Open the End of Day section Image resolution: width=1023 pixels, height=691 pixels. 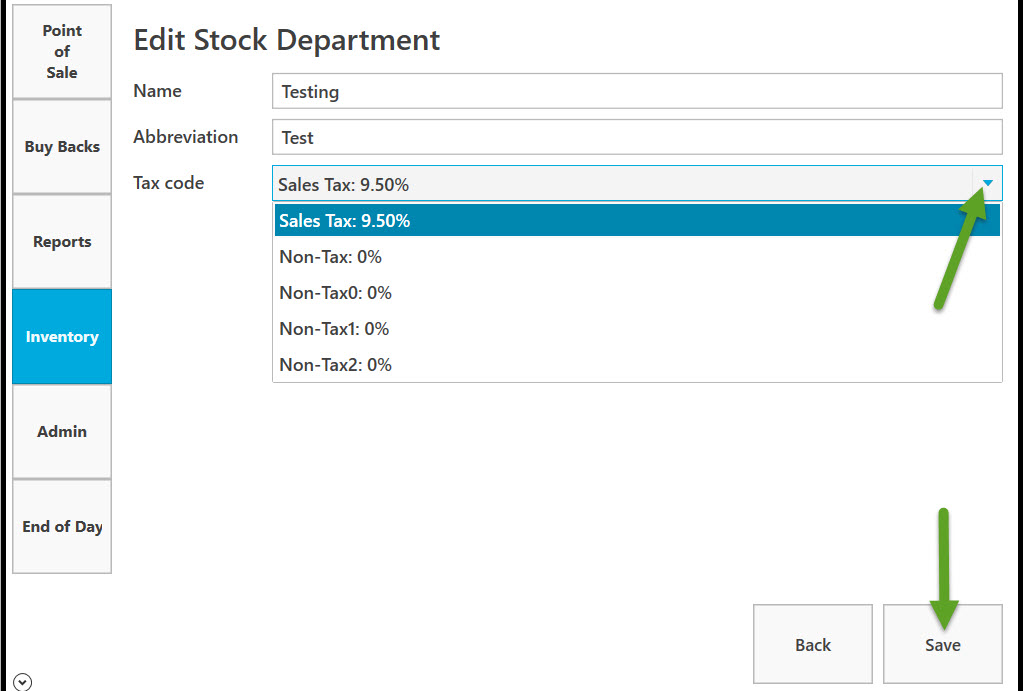(x=62, y=527)
